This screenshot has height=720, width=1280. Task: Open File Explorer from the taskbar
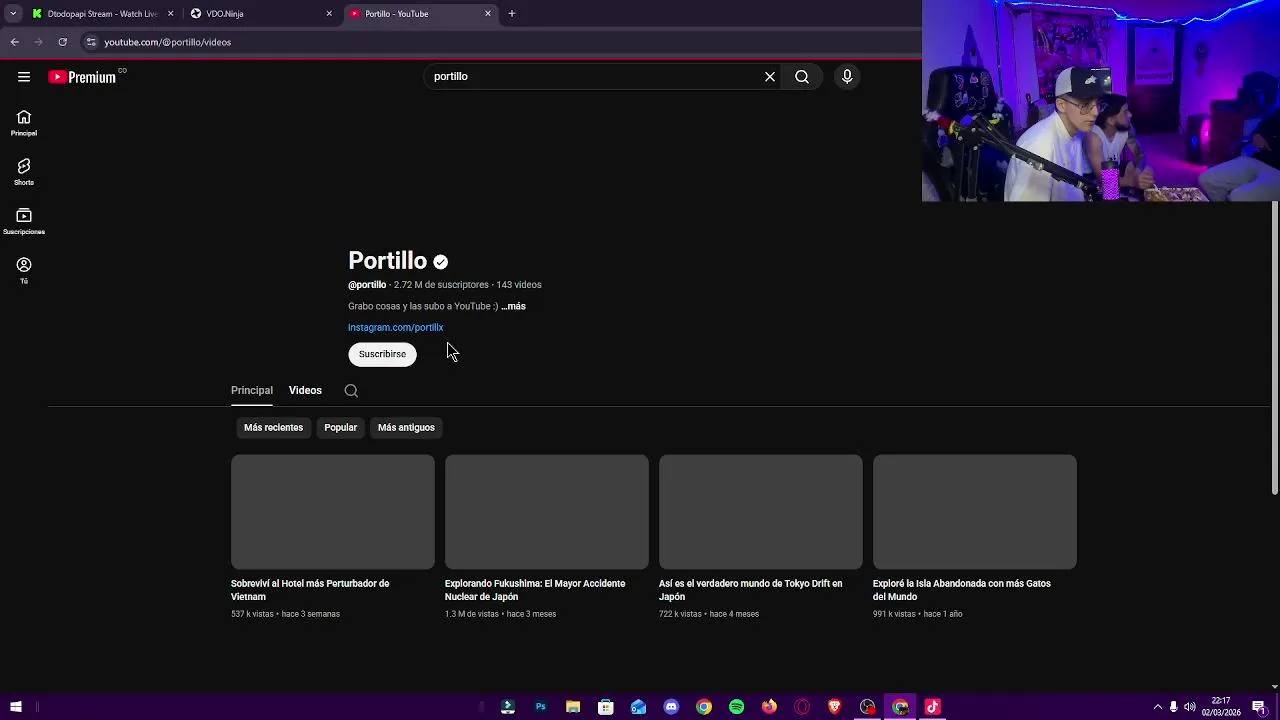[x=573, y=707]
